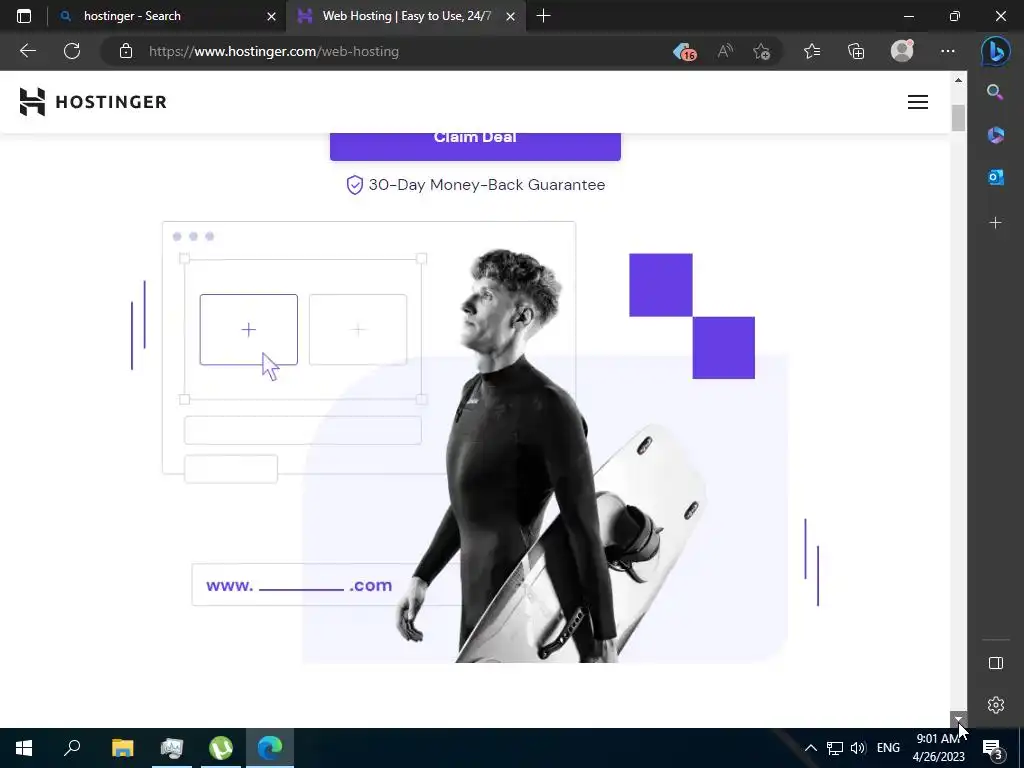Click page scrollbar up arrow
This screenshot has width=1024, height=768.
(x=958, y=80)
